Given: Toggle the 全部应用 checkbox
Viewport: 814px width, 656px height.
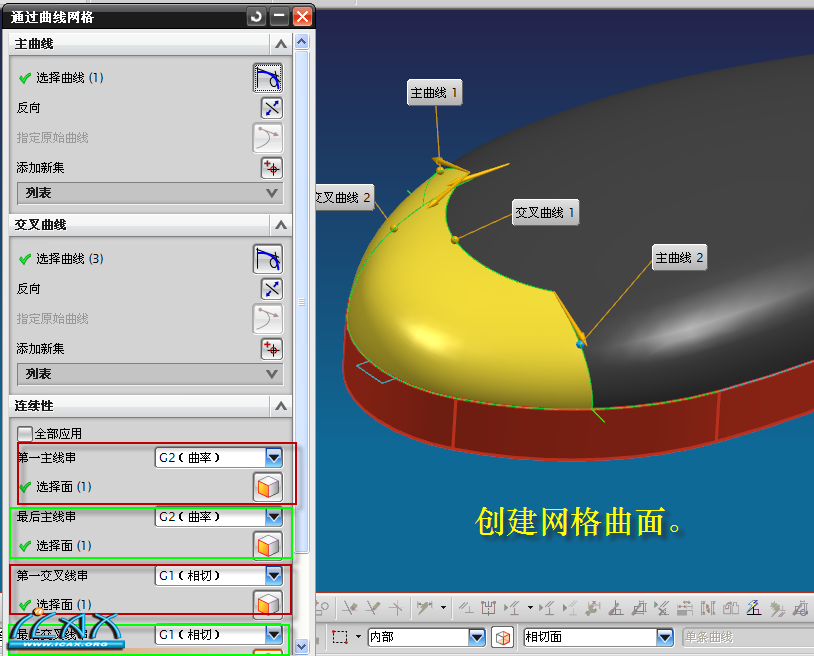Looking at the screenshot, I should (24, 433).
